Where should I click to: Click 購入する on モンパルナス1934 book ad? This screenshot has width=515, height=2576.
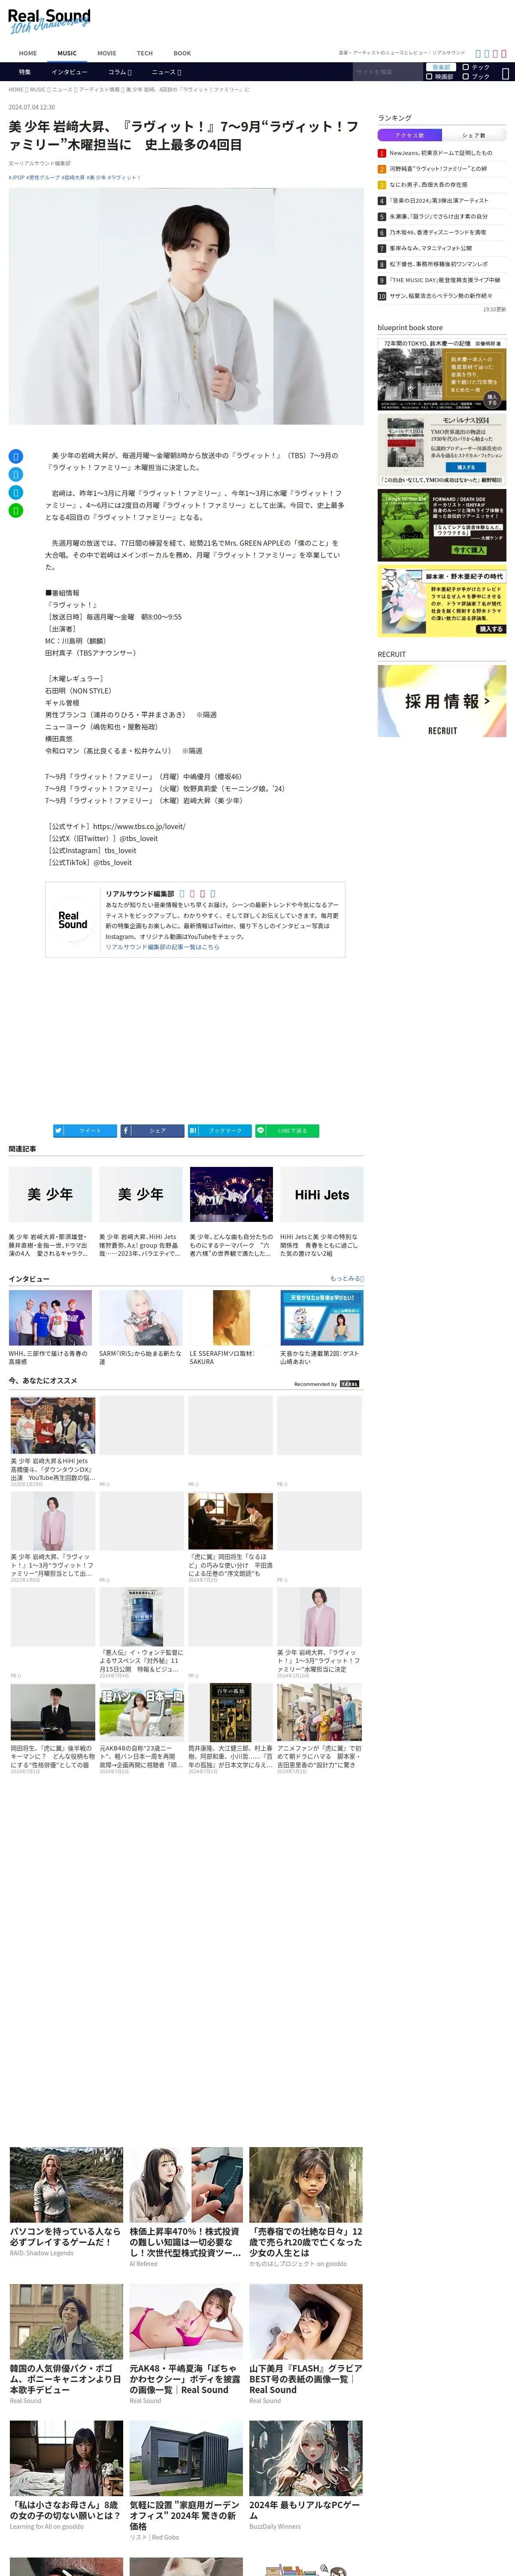[x=466, y=467]
